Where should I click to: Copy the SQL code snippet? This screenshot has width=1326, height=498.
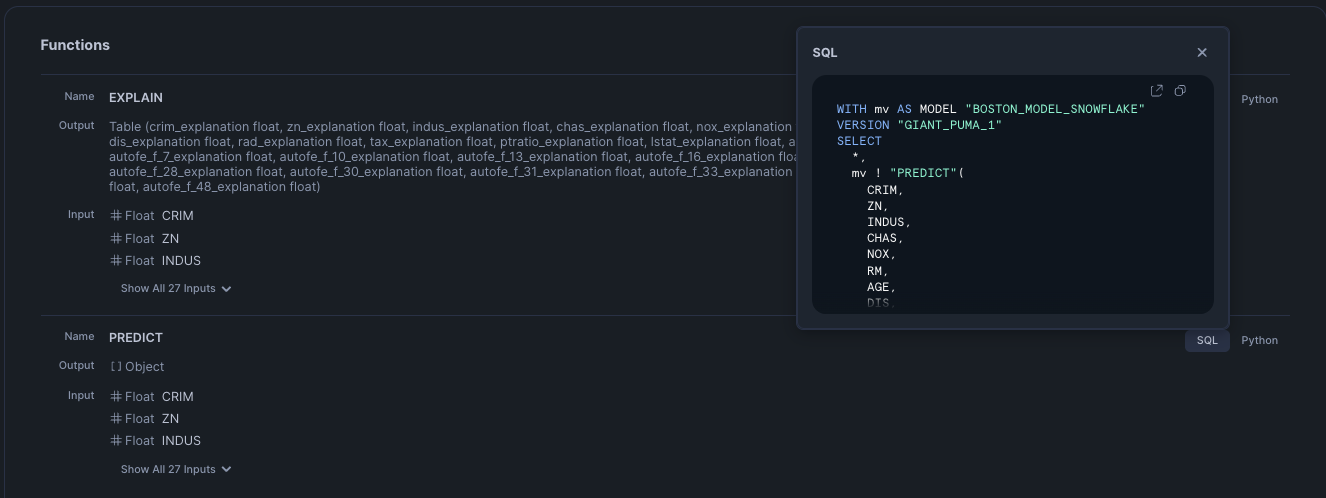[x=1180, y=91]
